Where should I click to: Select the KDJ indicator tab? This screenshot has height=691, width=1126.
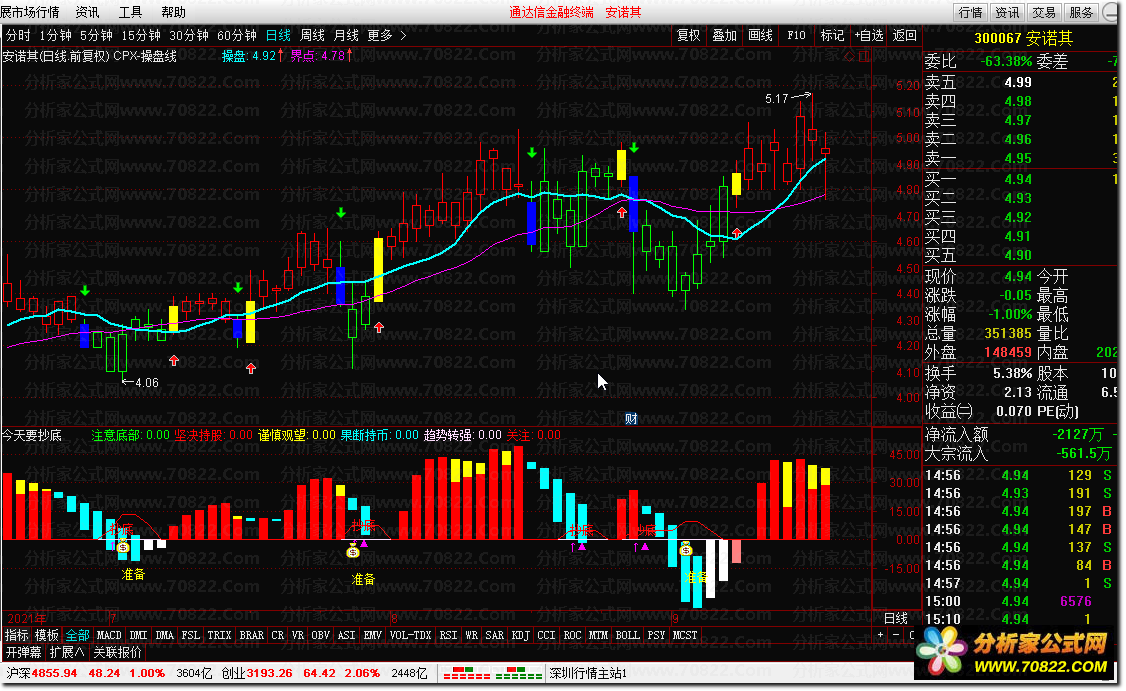521,635
